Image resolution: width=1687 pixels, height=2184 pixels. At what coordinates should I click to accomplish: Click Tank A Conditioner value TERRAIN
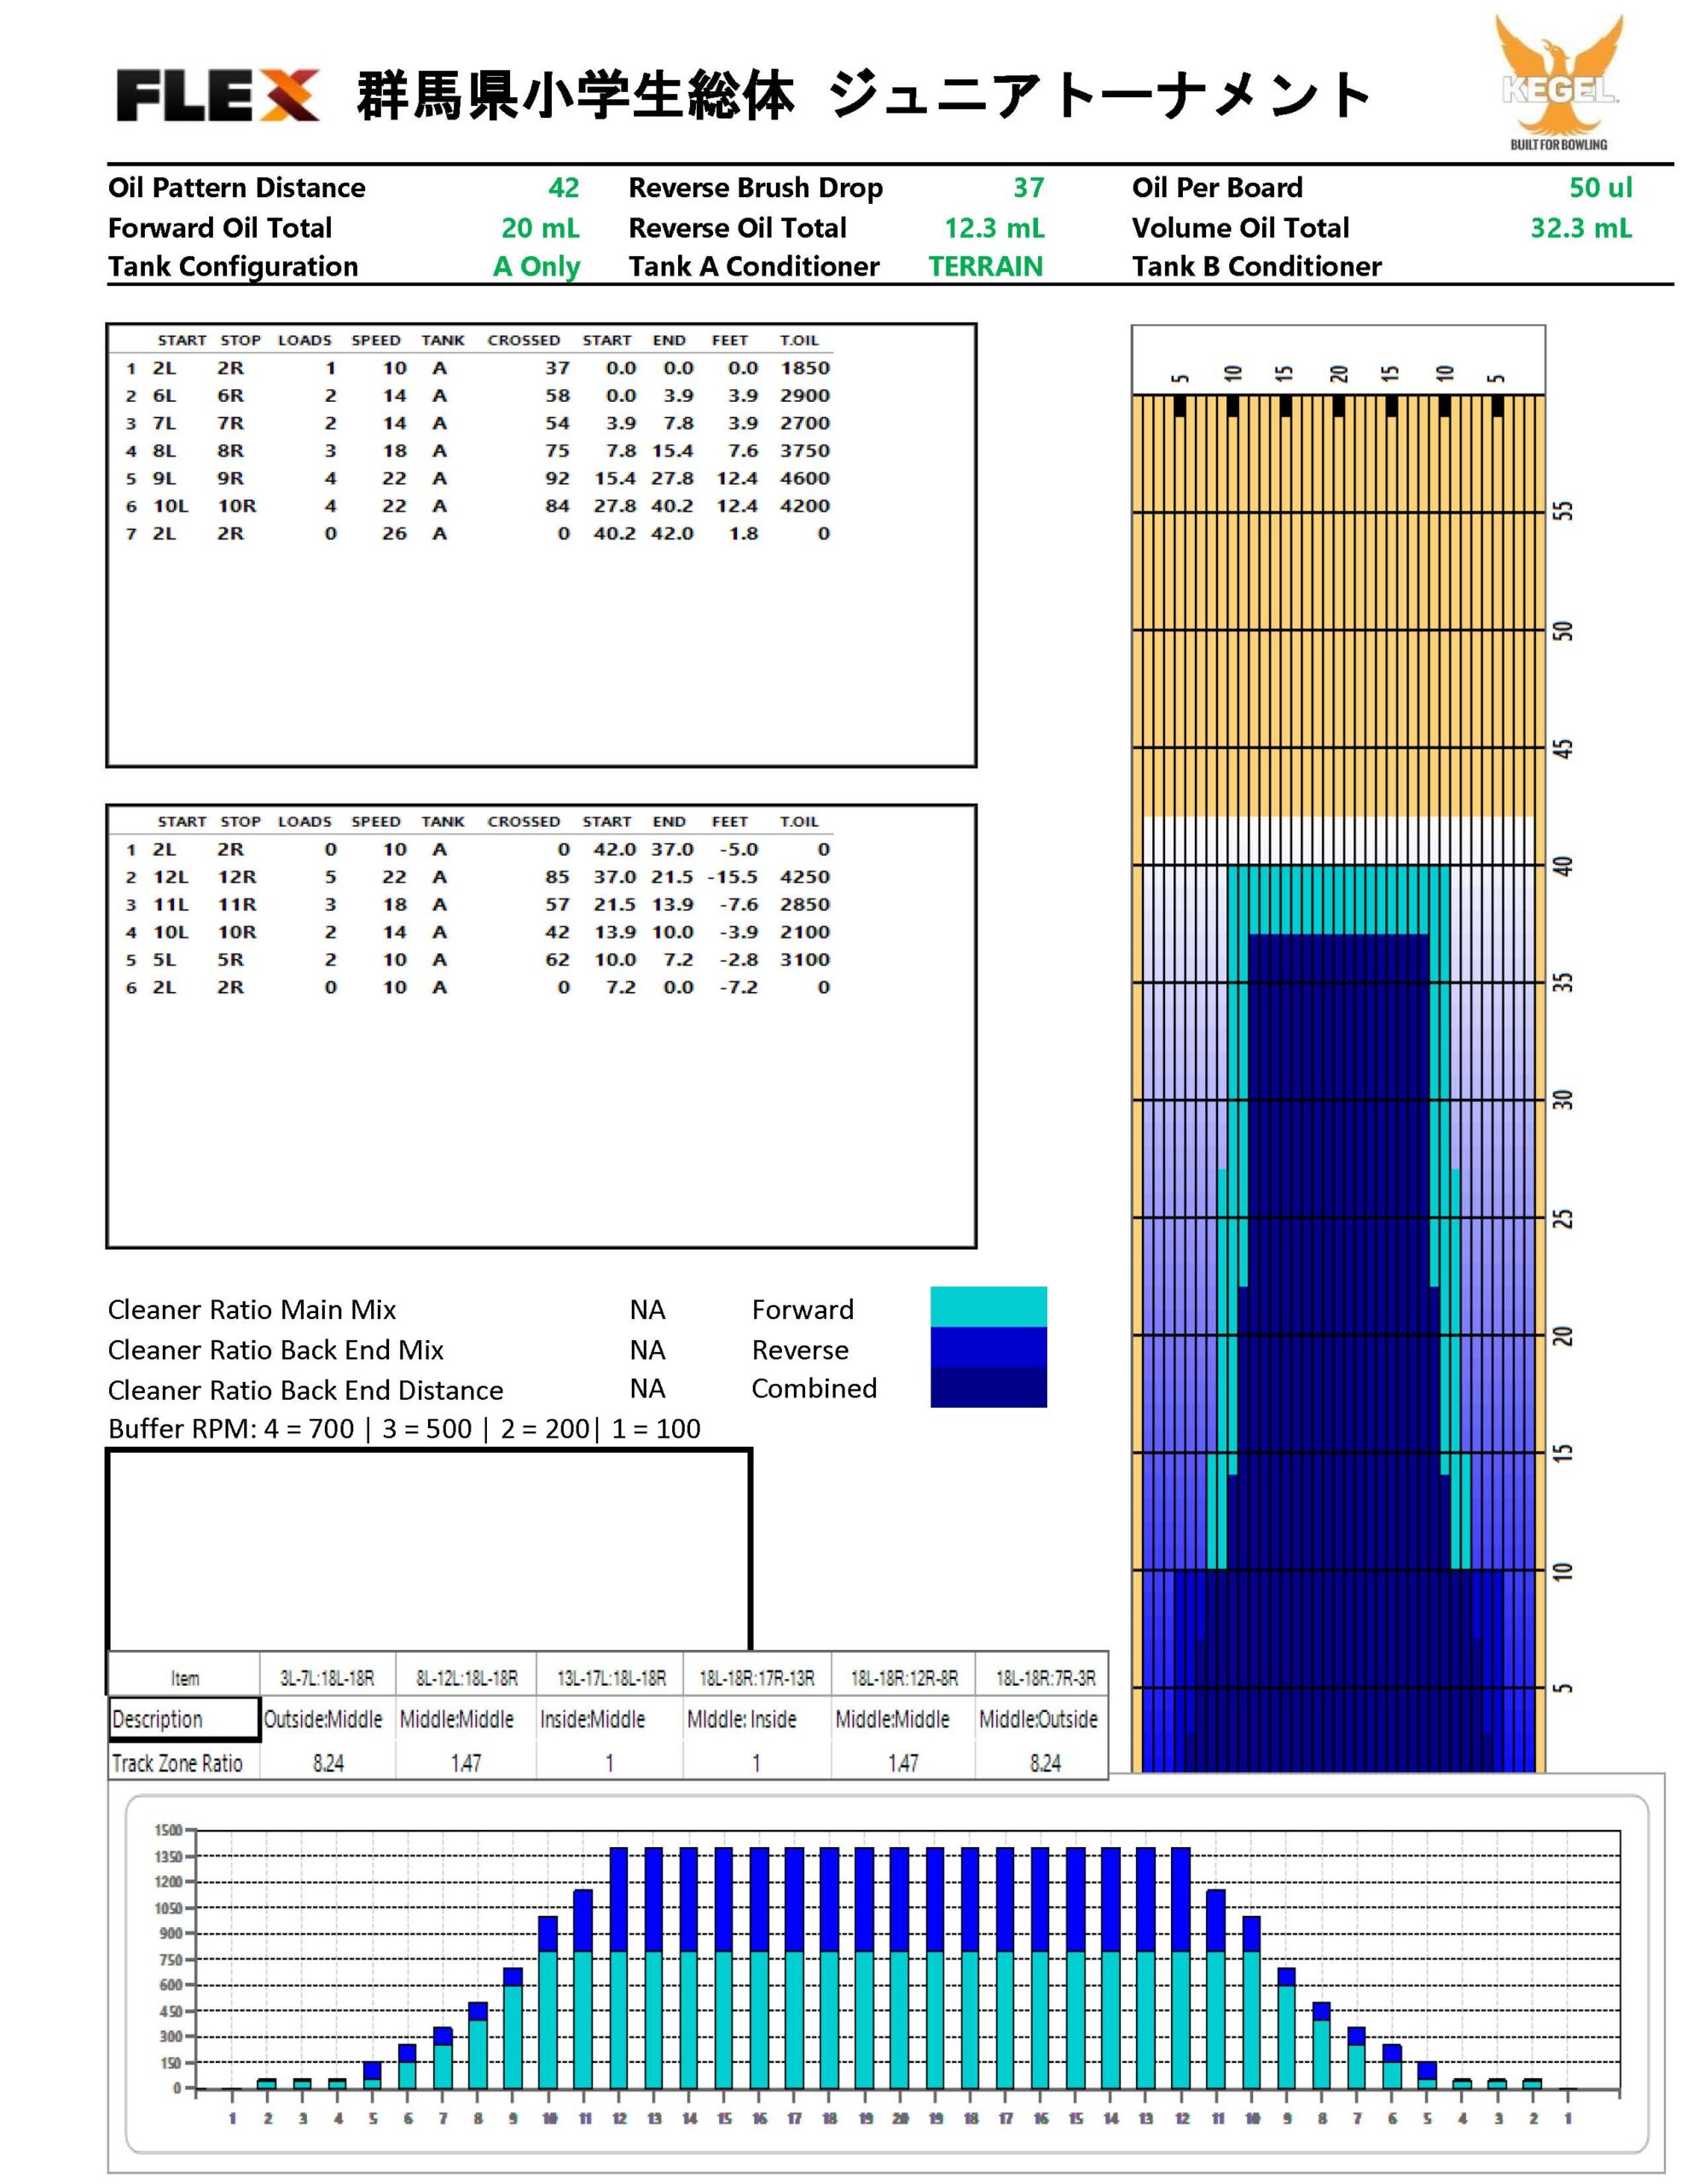point(985,267)
